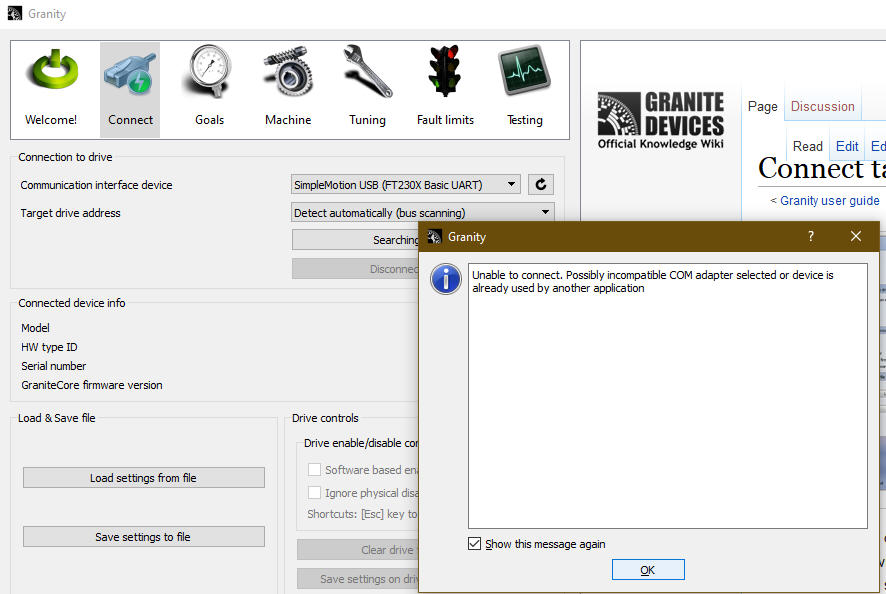Click the Searching button
This screenshot has width=886, height=594.
point(355,240)
